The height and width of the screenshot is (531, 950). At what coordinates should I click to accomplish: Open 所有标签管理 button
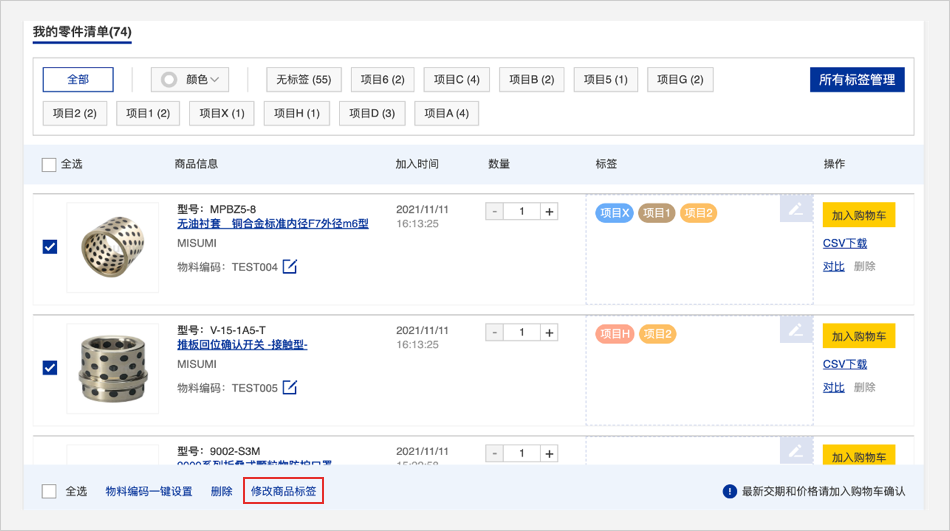tap(857, 80)
